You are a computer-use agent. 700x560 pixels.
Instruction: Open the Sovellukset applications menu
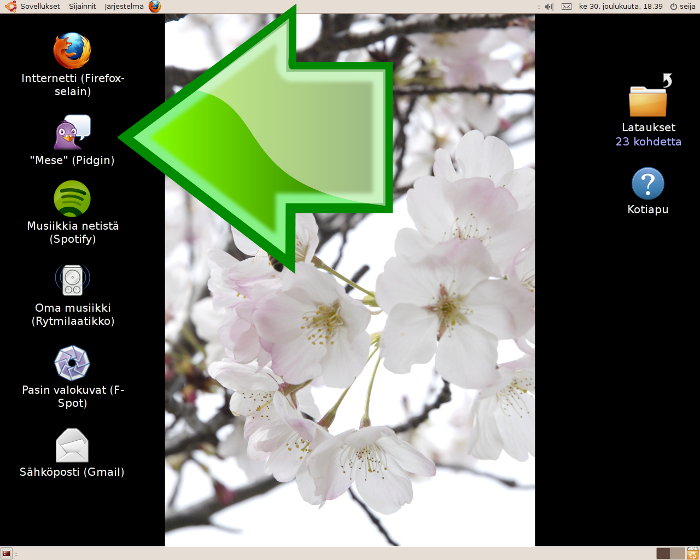click(x=33, y=6)
